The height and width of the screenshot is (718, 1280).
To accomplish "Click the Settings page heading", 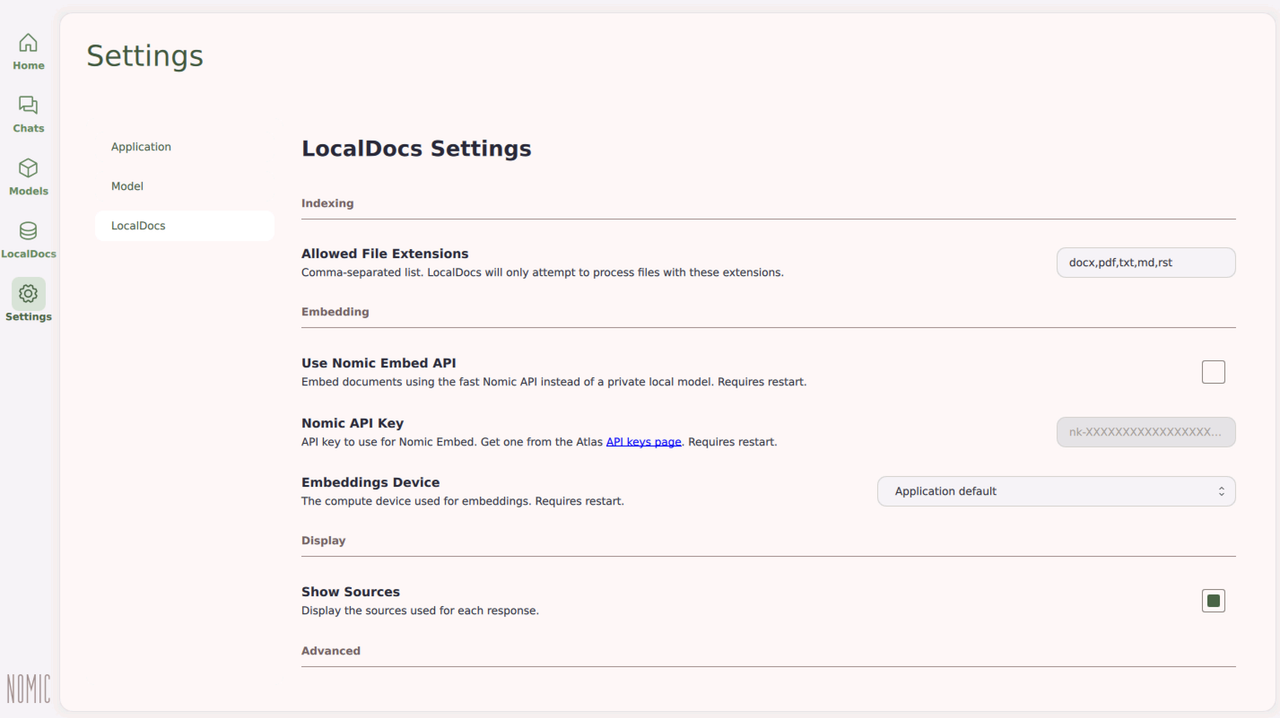I will coord(145,57).
